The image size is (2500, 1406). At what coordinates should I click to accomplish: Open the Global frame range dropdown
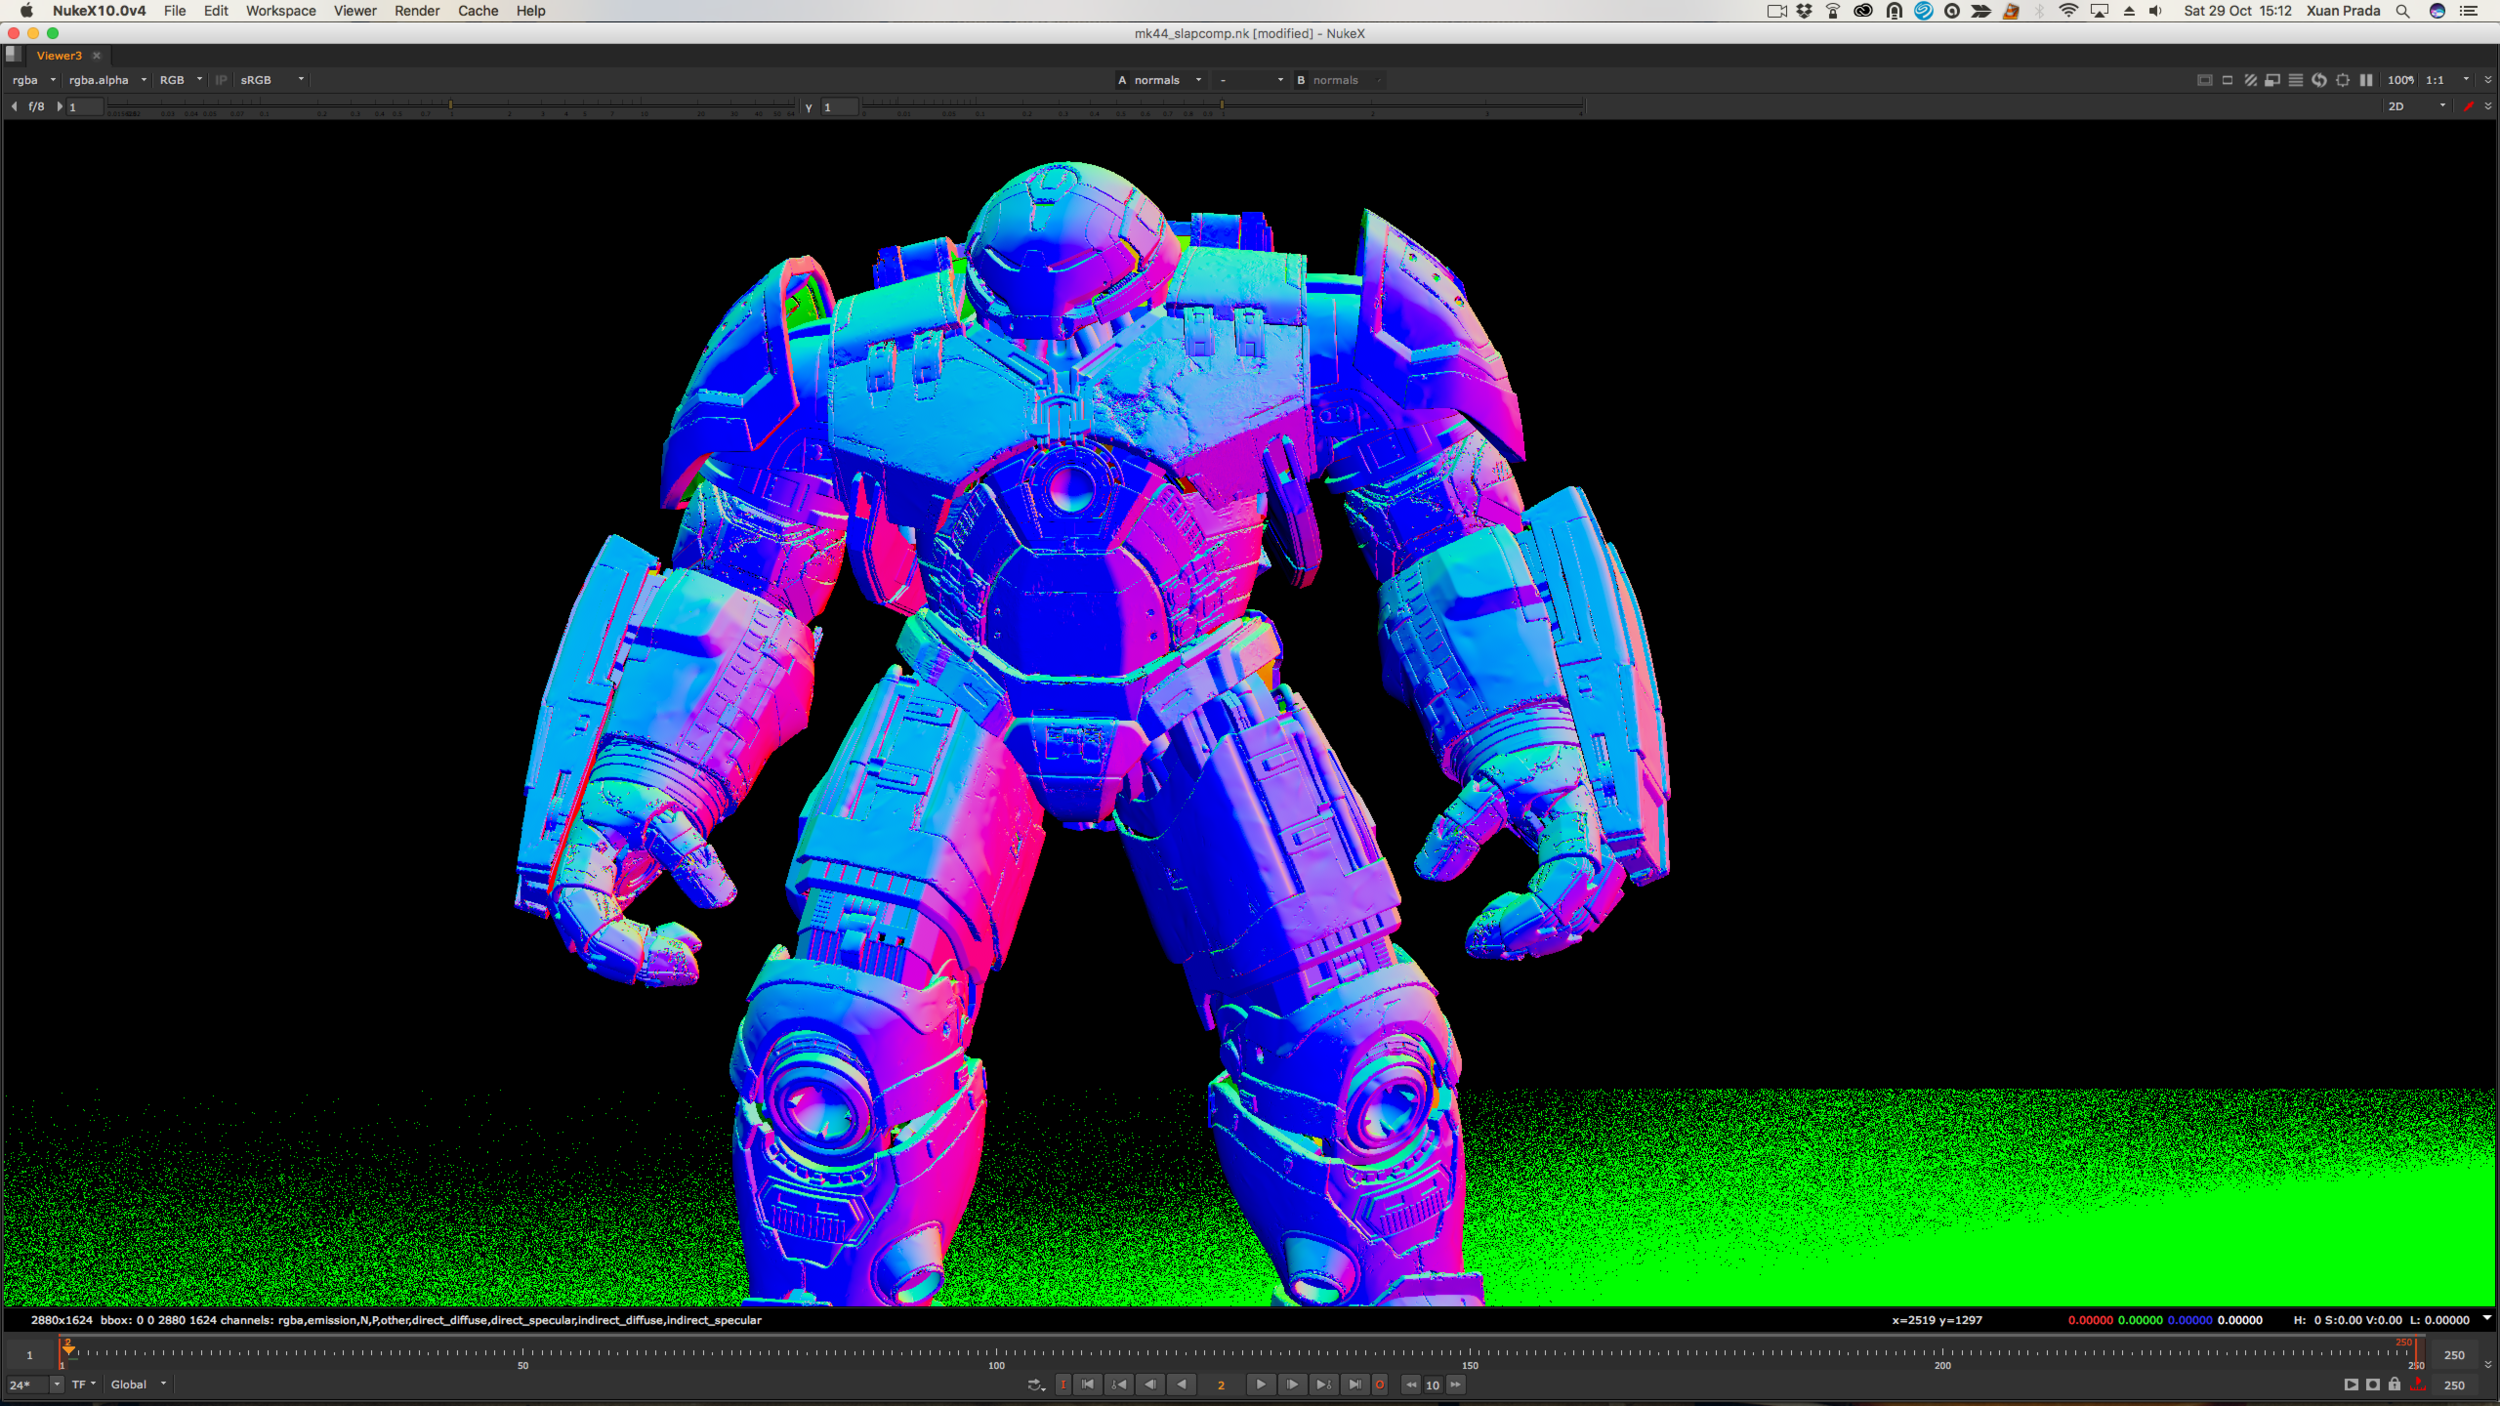pos(138,1384)
